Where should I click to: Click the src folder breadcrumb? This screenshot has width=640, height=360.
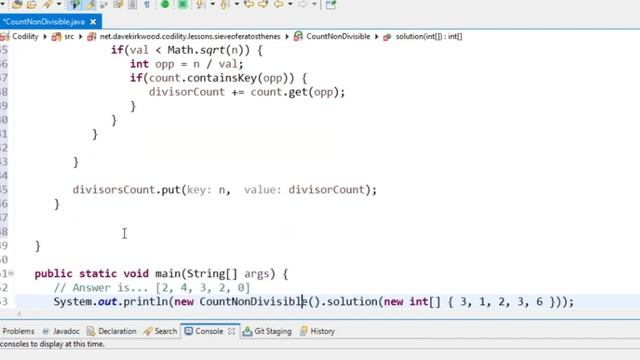click(x=69, y=36)
